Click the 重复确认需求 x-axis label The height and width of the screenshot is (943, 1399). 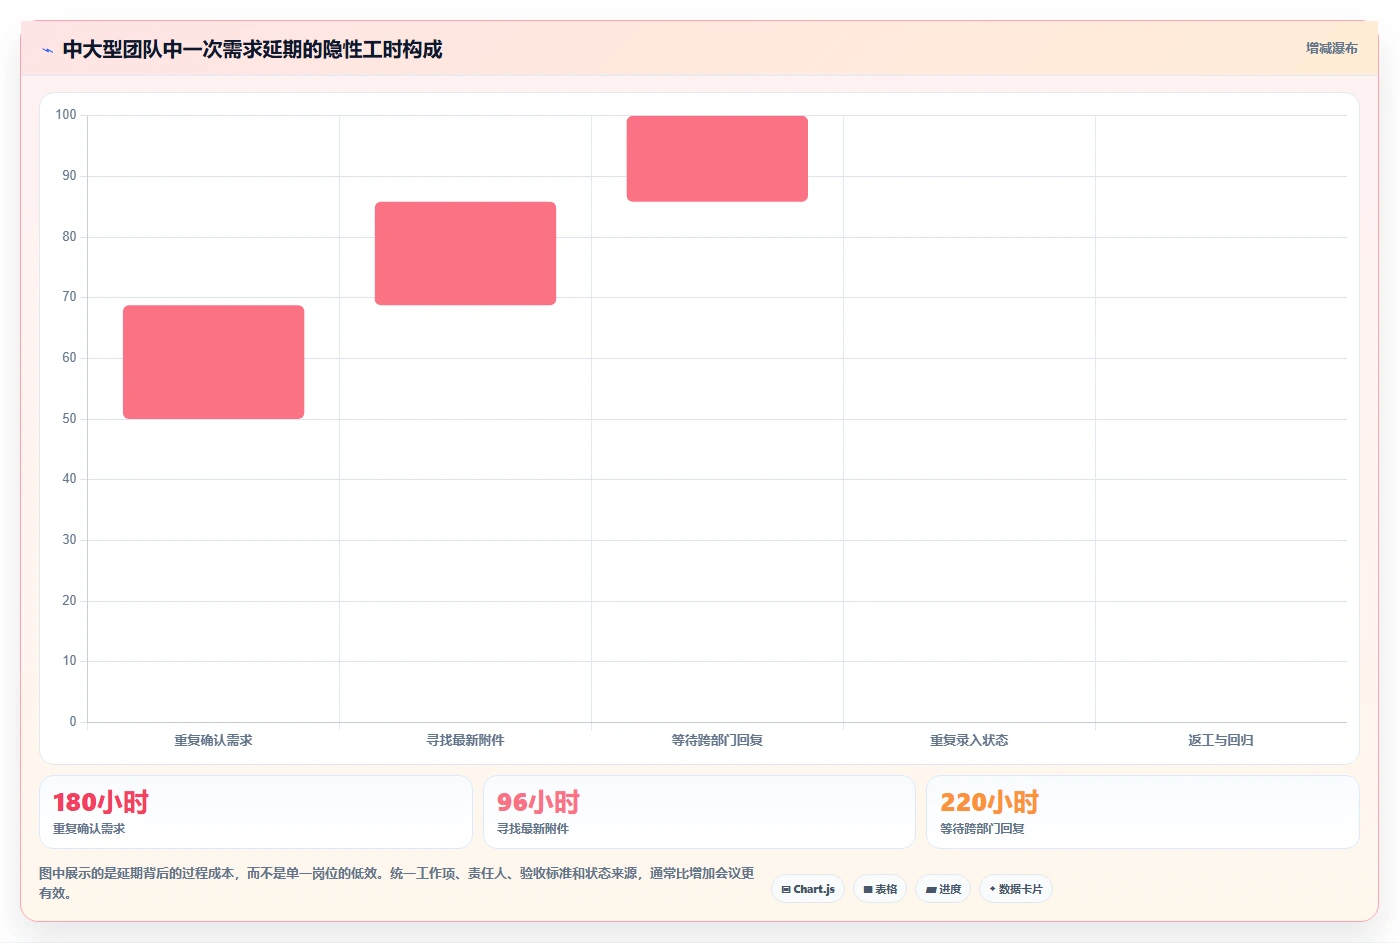click(x=213, y=740)
